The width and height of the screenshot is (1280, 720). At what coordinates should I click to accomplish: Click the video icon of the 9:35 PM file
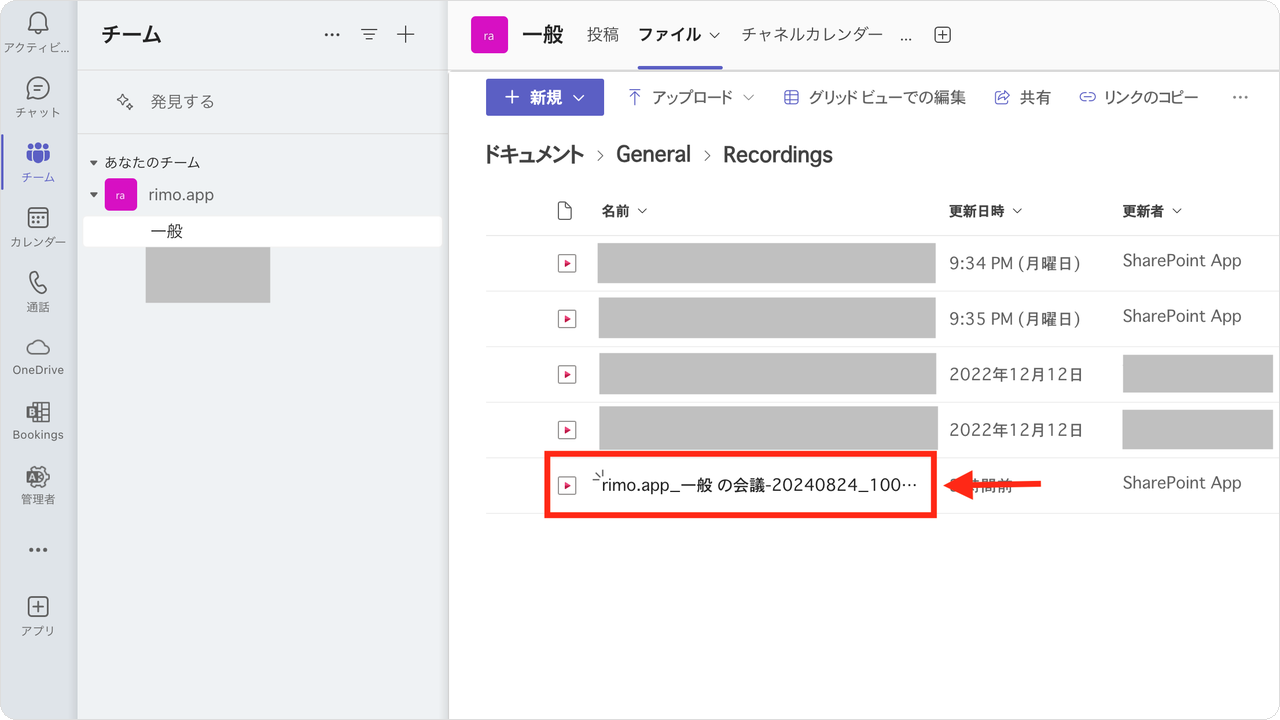[x=567, y=319]
